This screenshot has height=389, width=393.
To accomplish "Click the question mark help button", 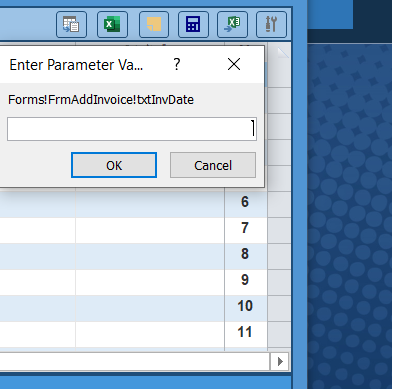I will click(x=177, y=64).
